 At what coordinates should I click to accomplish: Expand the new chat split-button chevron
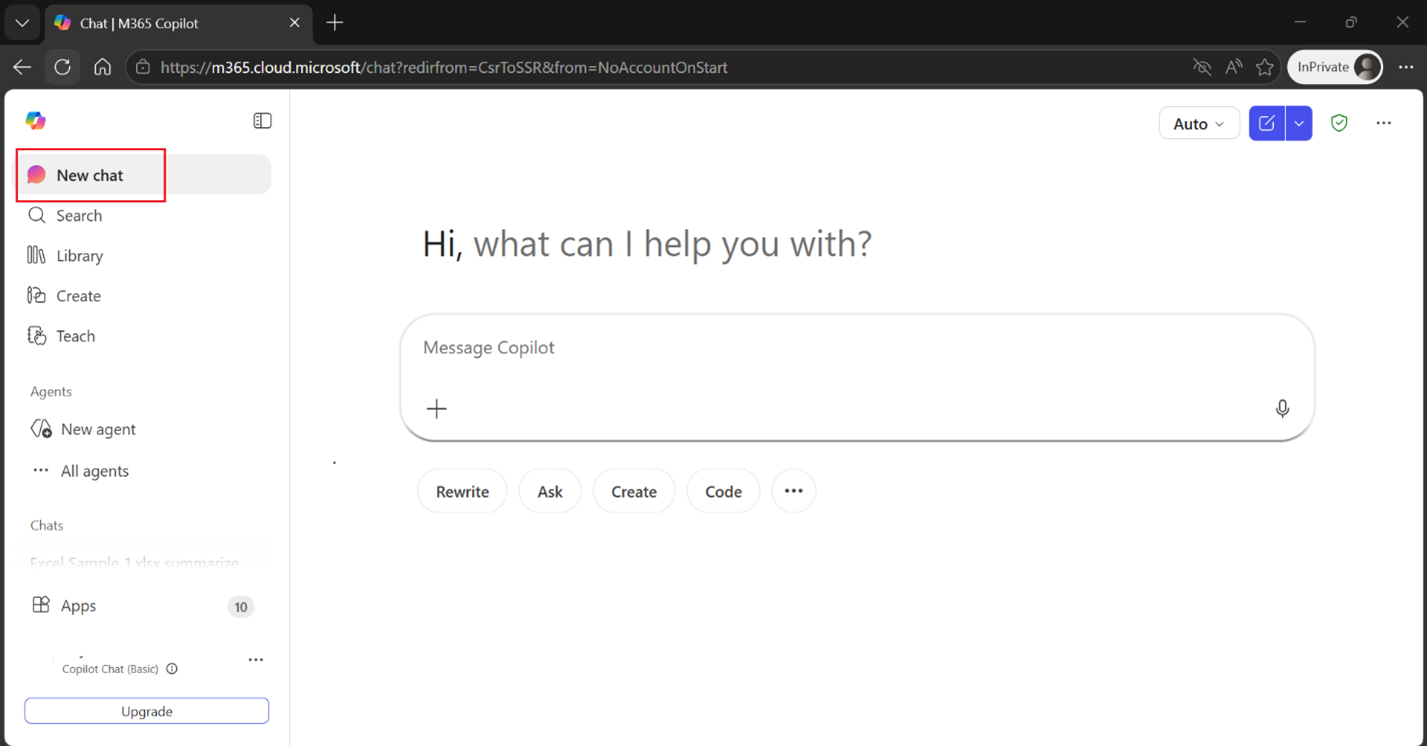(1297, 122)
